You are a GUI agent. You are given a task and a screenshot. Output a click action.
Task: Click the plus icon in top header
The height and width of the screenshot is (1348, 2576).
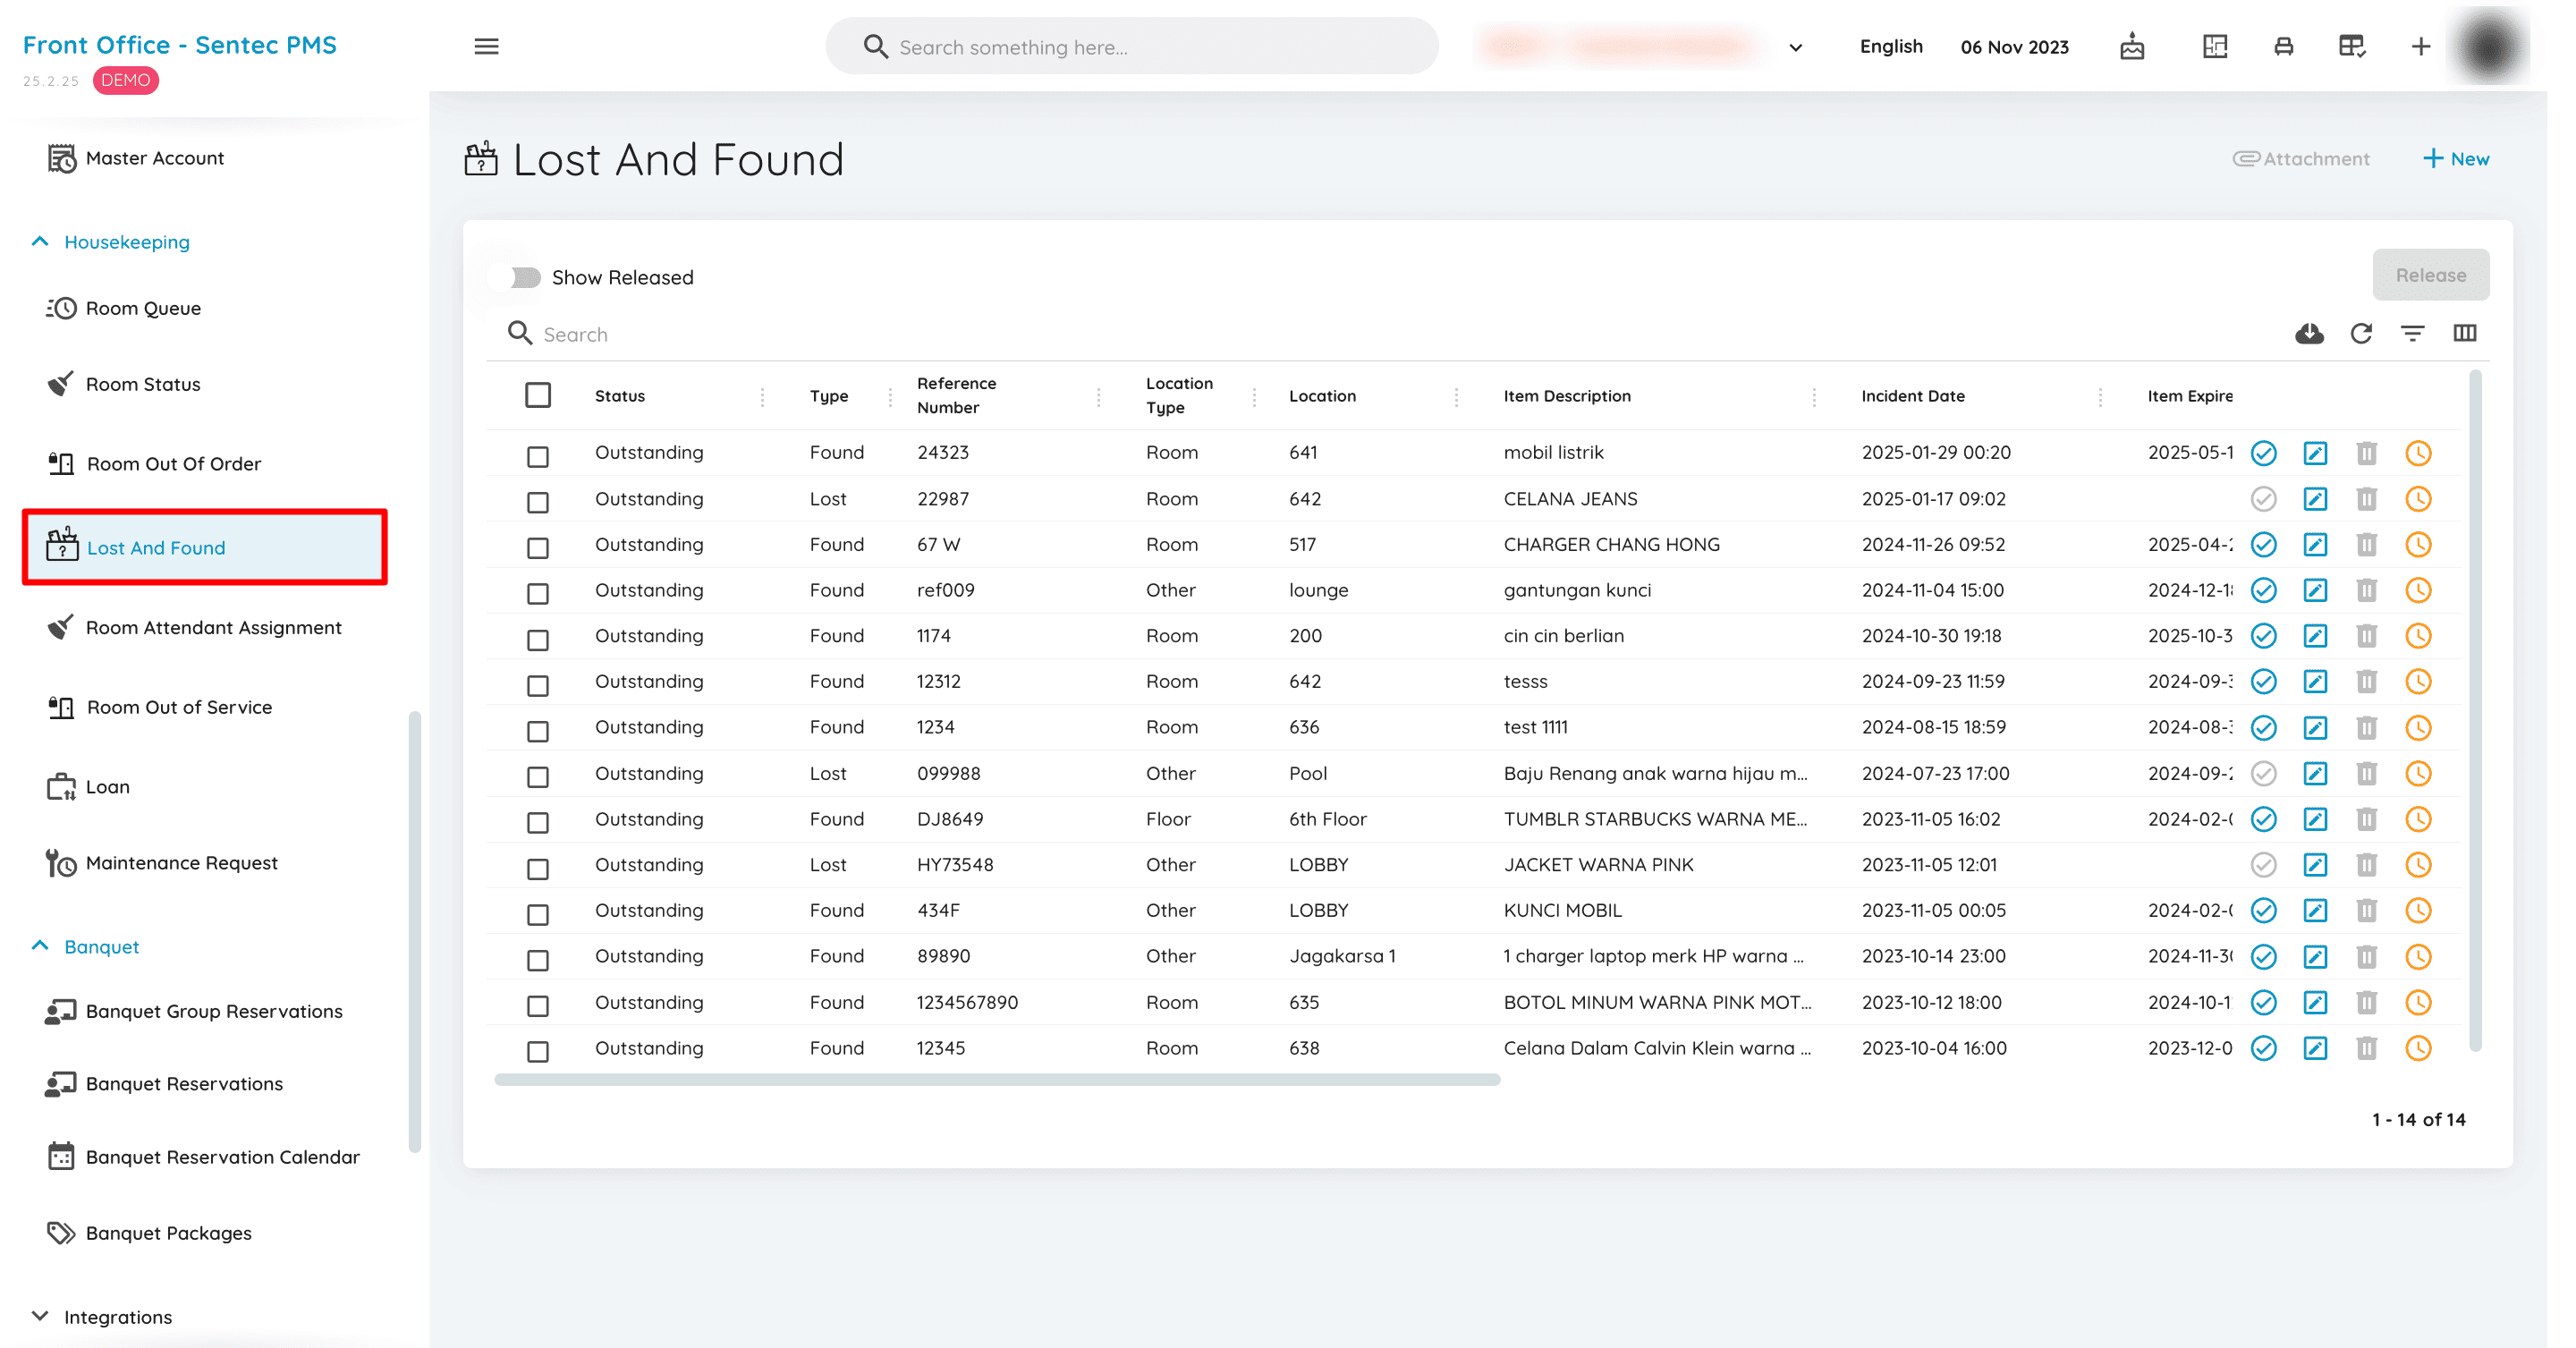2420,46
